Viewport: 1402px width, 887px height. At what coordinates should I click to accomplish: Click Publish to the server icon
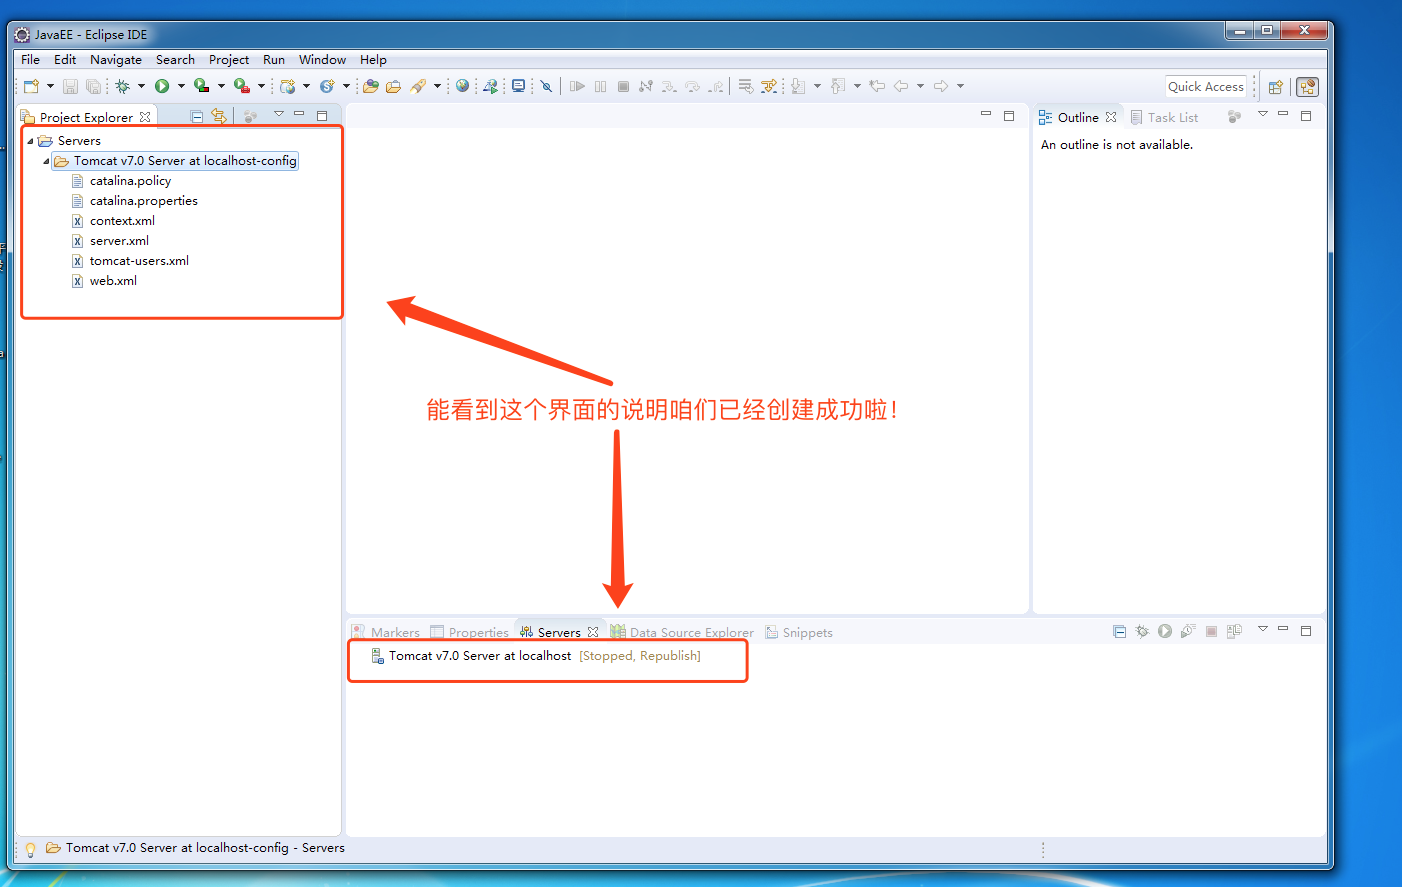tap(1234, 632)
